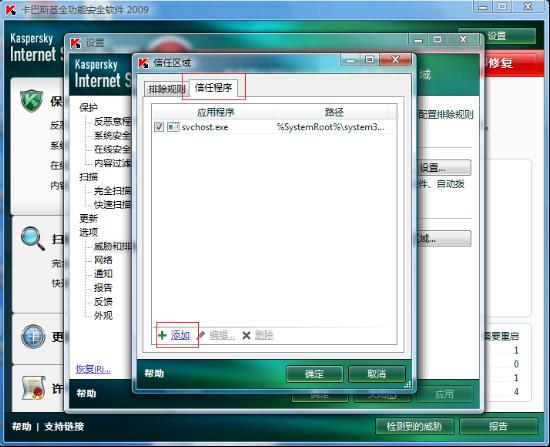Click the pencil edit icon
This screenshot has width=550, height=447.
(x=201, y=335)
